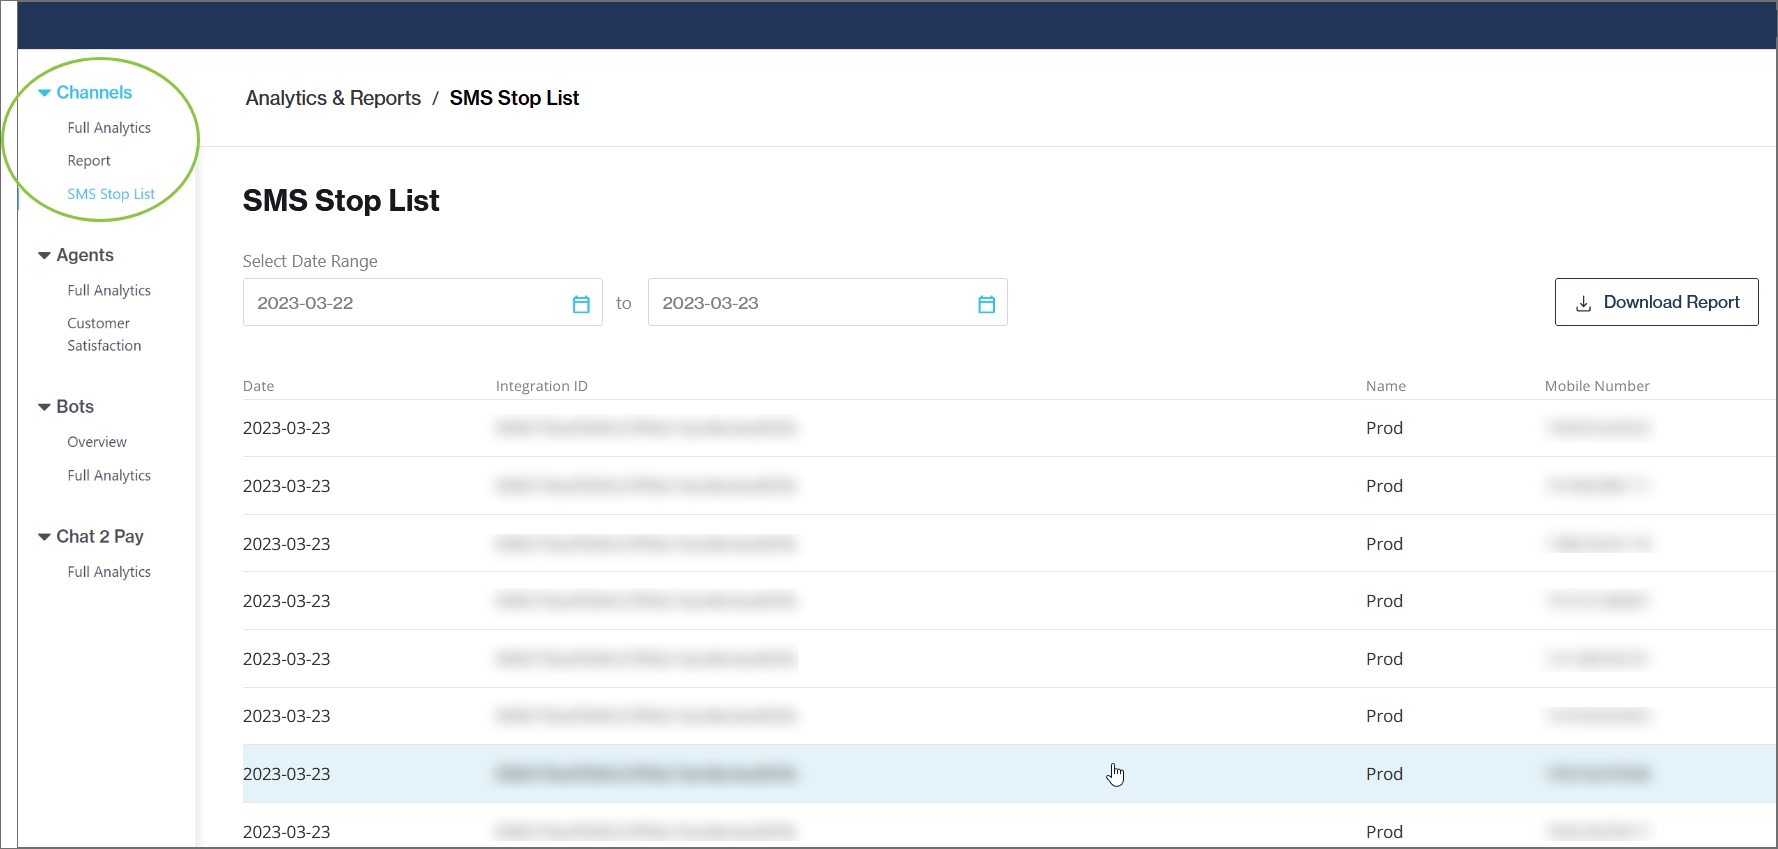Open Full Analytics under Bots
This screenshot has height=849, width=1778.
109,476
